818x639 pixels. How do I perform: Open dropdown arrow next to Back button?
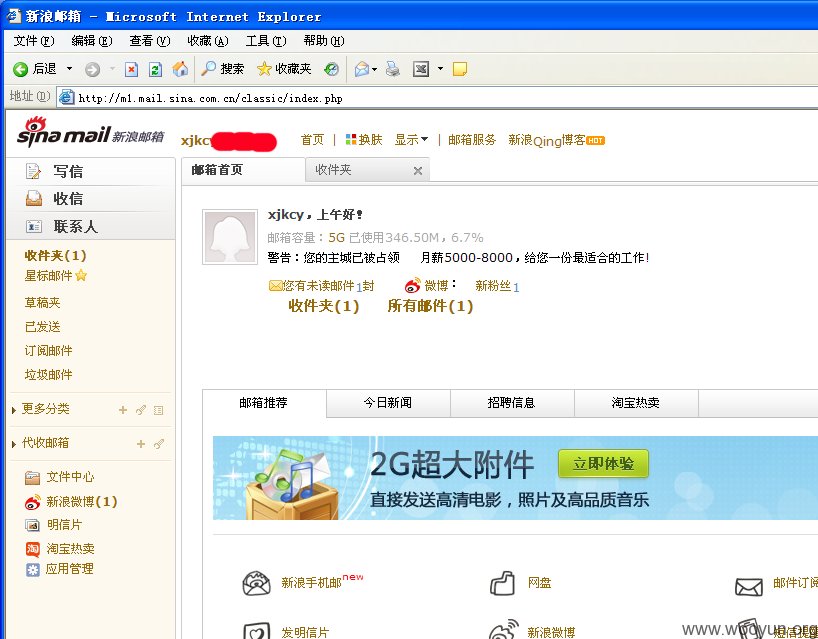[x=69, y=69]
